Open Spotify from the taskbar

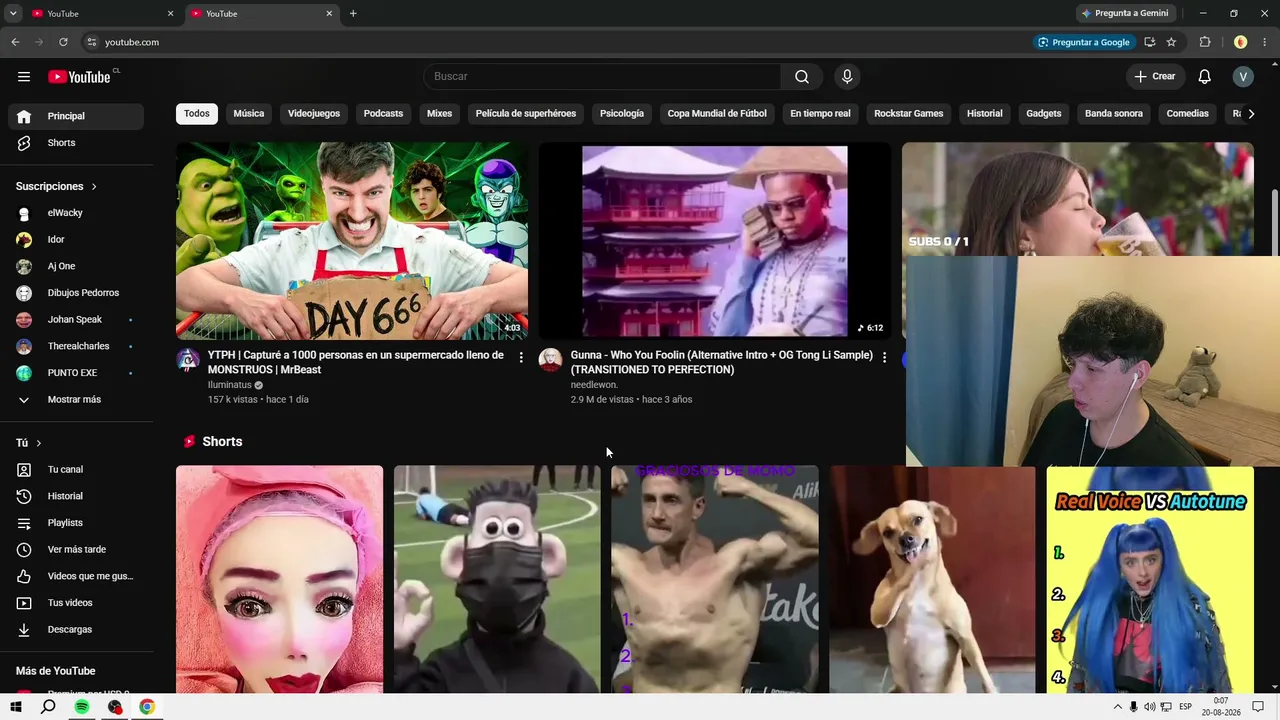click(x=82, y=707)
